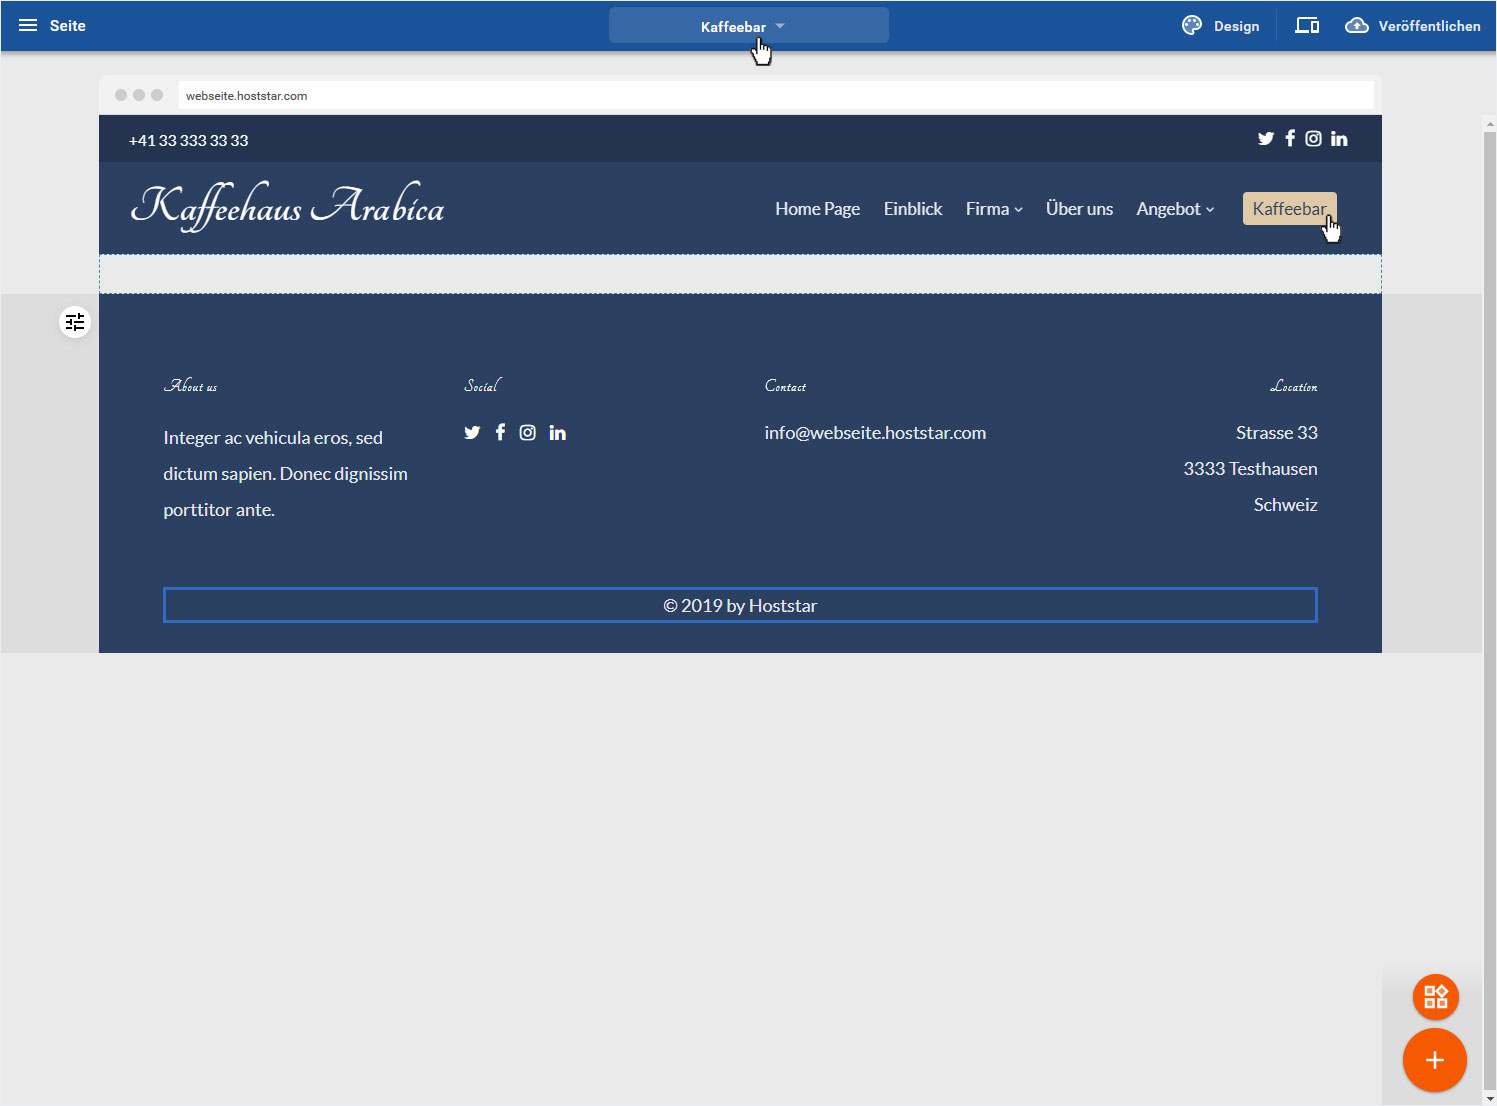Click the Contact footer heading
Screen dimensions: 1497x1106
(x=785, y=386)
